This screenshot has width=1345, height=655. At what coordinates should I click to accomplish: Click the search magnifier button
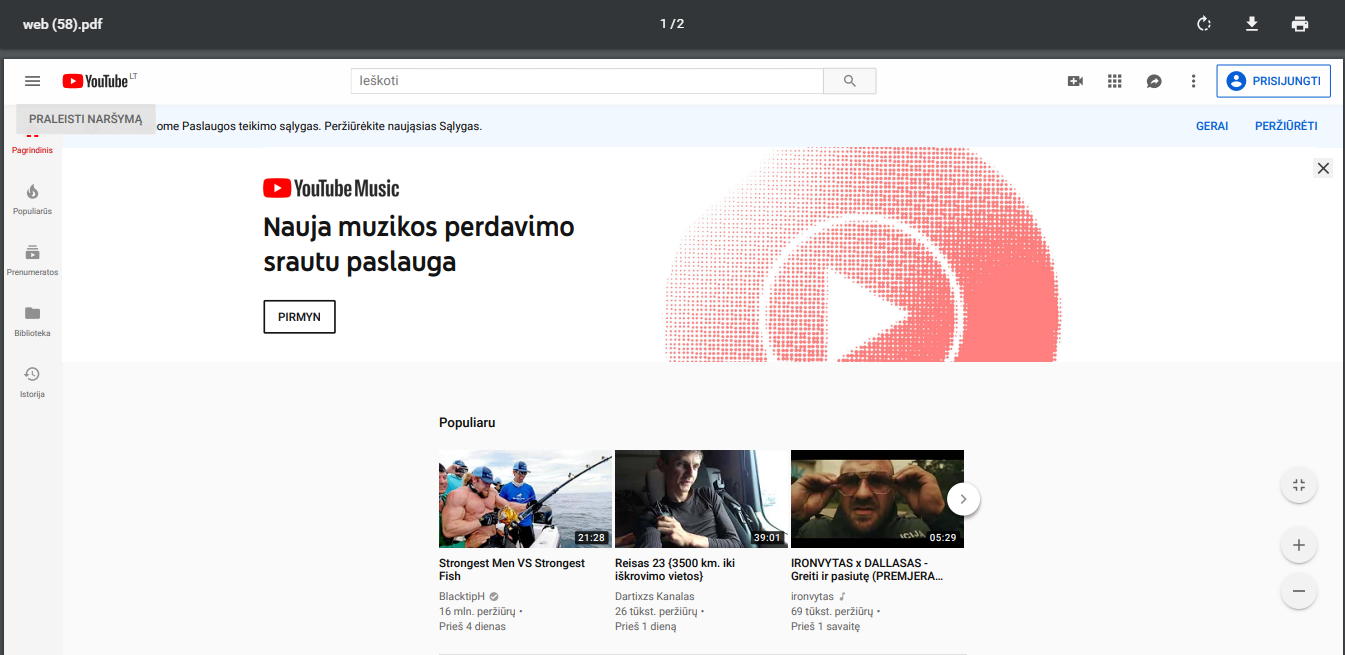coord(849,81)
